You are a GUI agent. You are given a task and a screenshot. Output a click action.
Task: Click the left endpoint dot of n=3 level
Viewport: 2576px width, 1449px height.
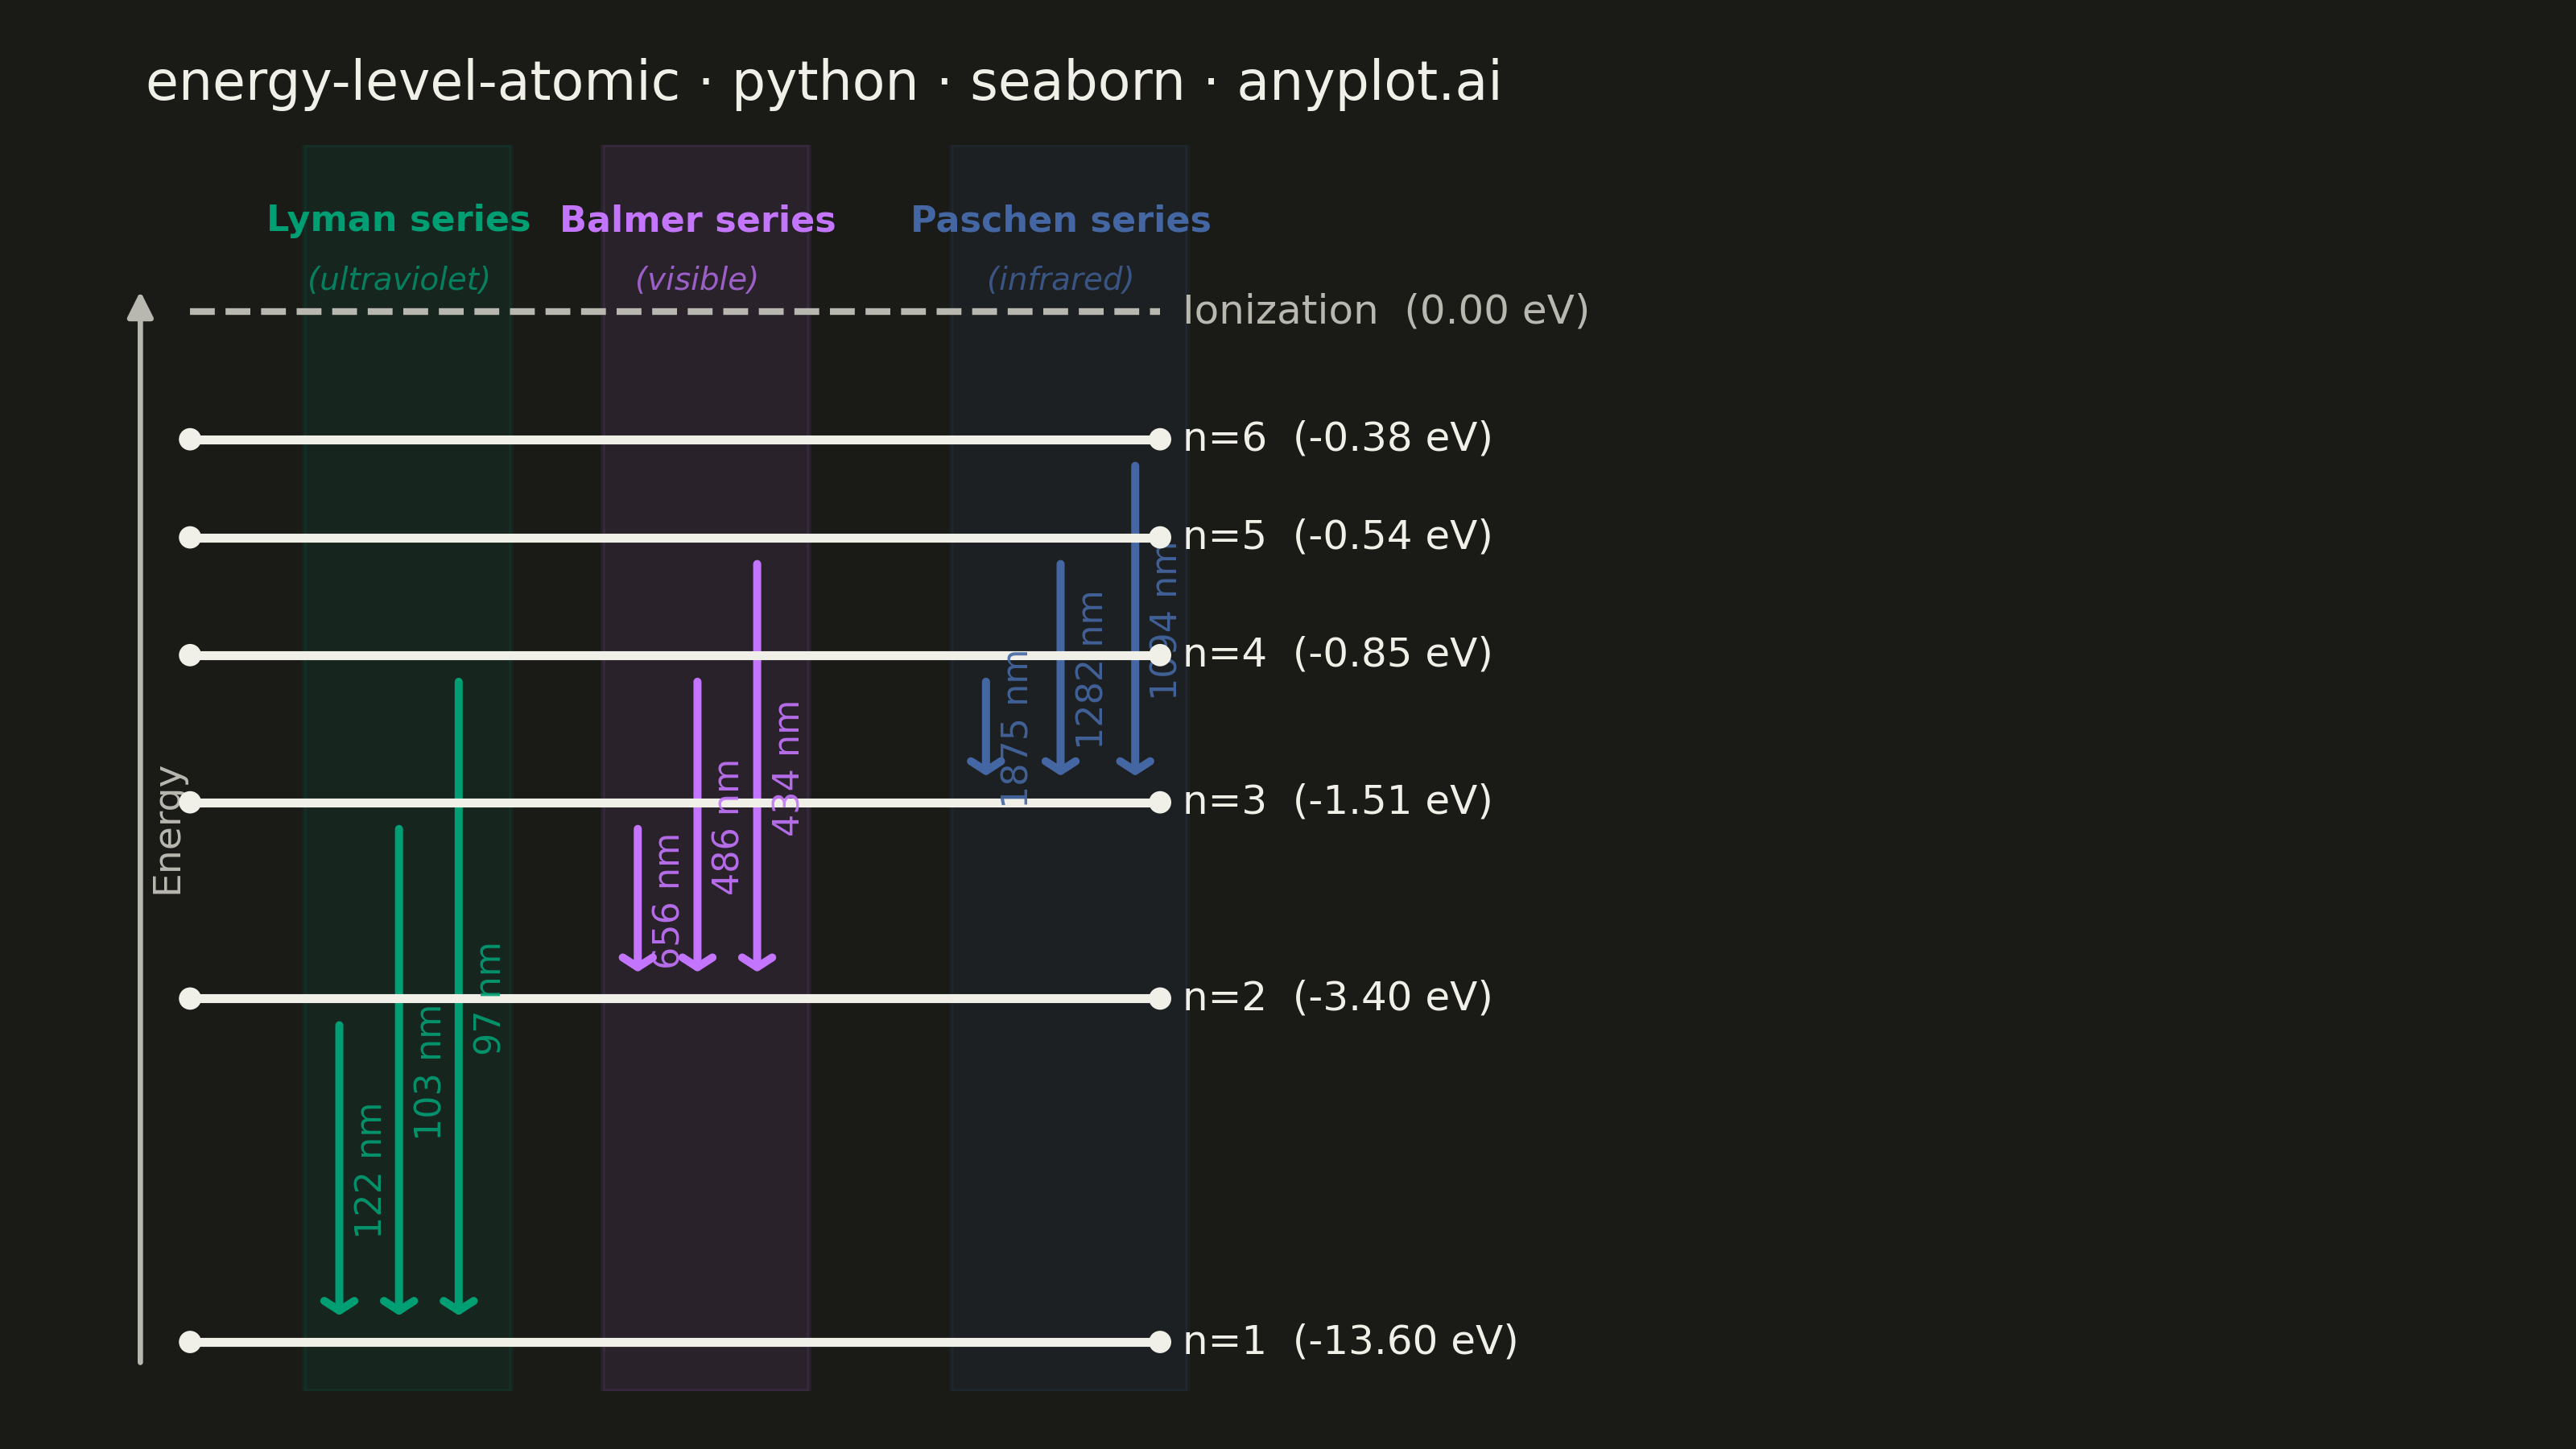(190, 802)
